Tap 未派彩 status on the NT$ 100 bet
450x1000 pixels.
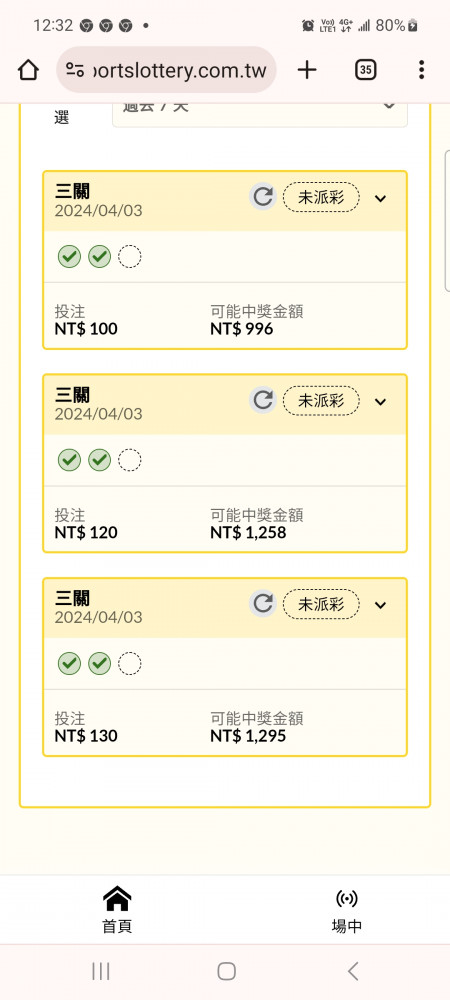(321, 198)
